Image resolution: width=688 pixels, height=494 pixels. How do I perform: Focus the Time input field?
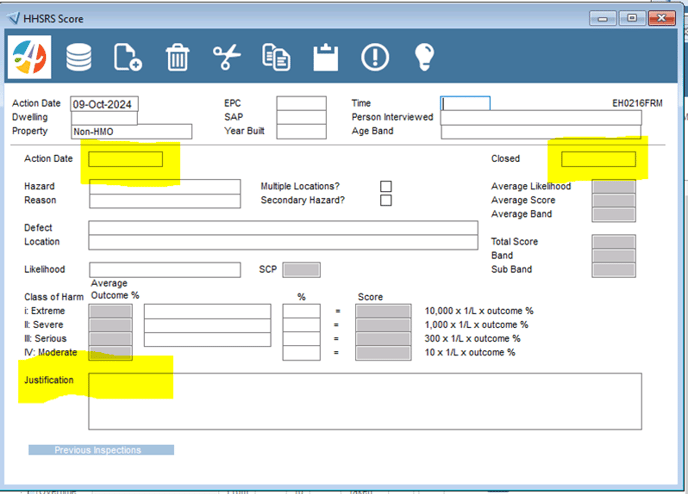465,104
